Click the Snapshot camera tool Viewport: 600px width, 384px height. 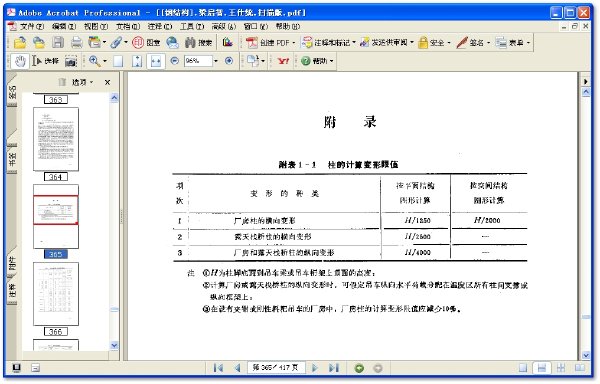71,61
